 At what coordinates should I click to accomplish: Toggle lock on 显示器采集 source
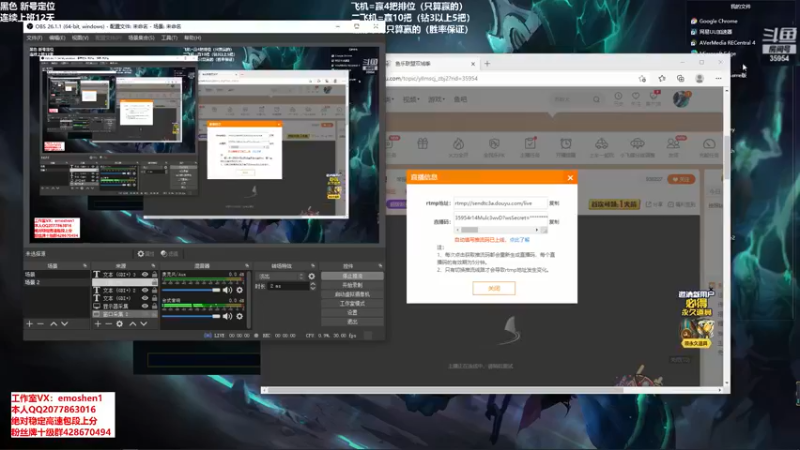pos(154,306)
